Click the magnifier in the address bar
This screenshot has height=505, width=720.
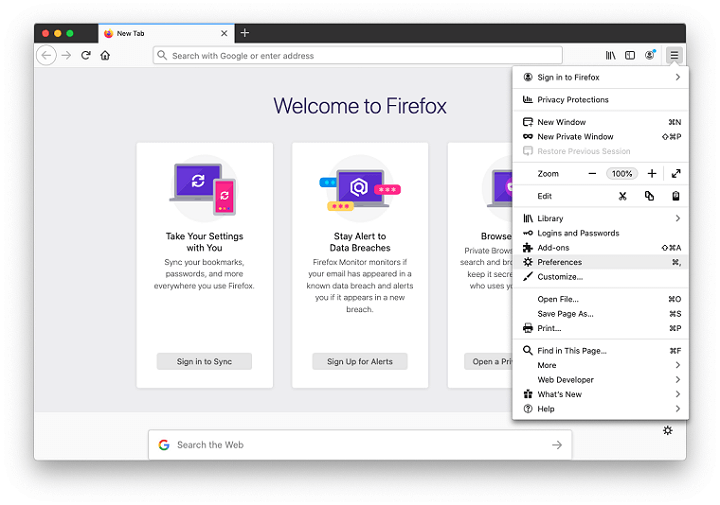pos(162,56)
